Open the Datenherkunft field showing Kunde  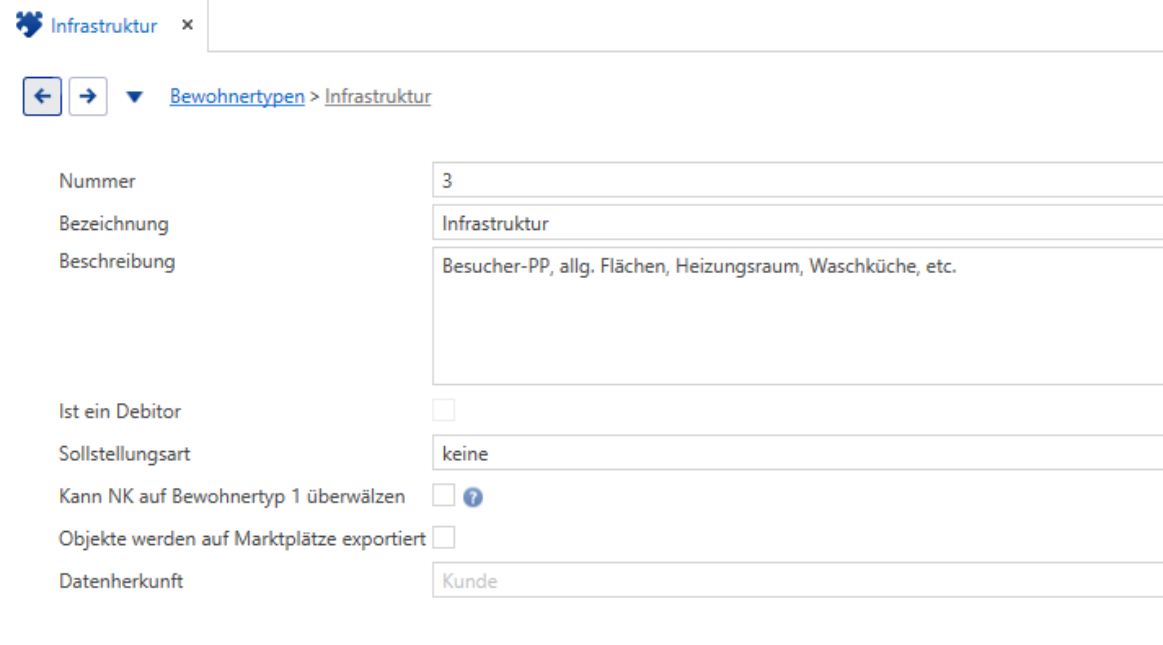coord(797,580)
